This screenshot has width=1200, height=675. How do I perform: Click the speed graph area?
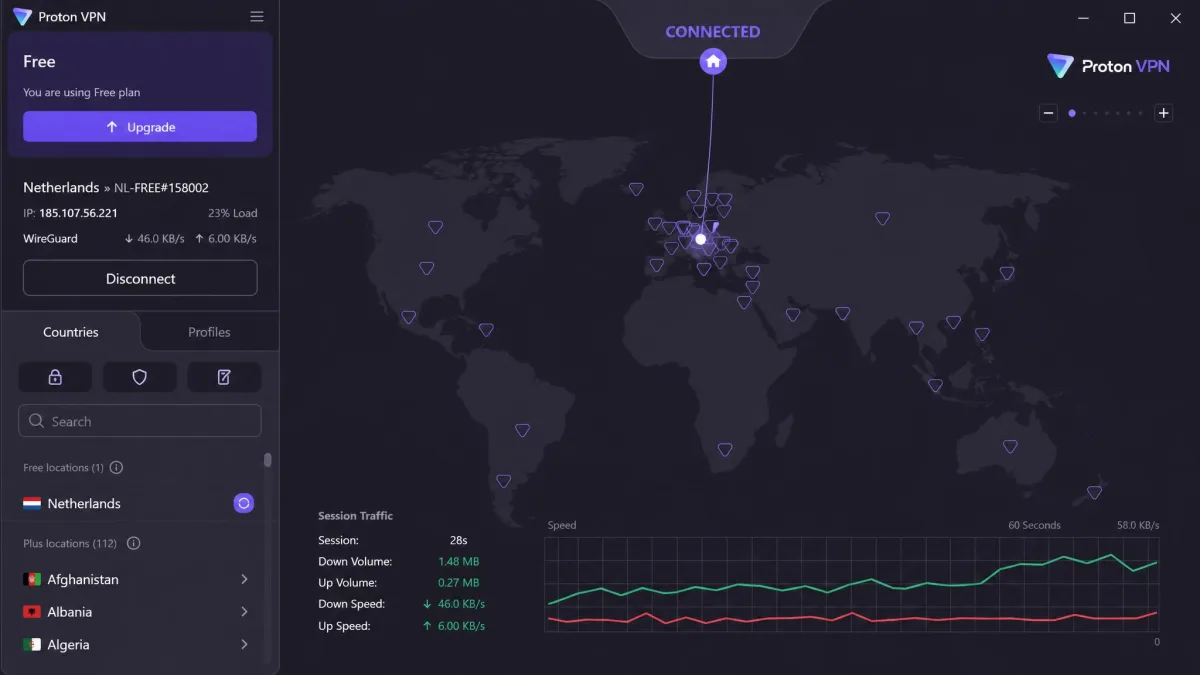(x=851, y=584)
